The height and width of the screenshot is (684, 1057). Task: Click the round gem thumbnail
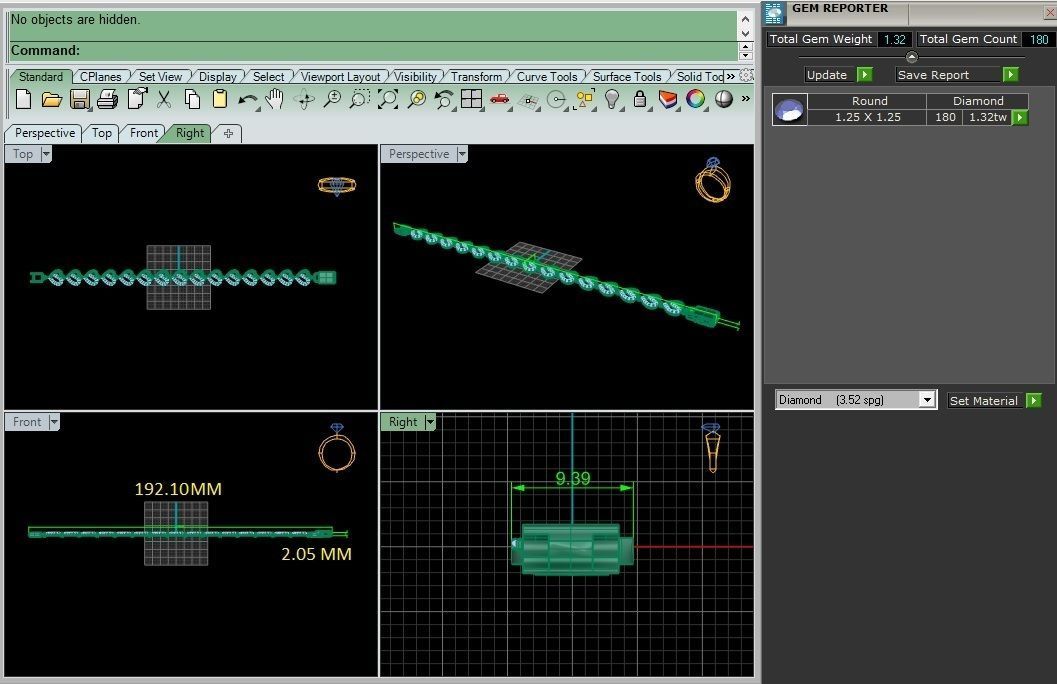point(789,110)
